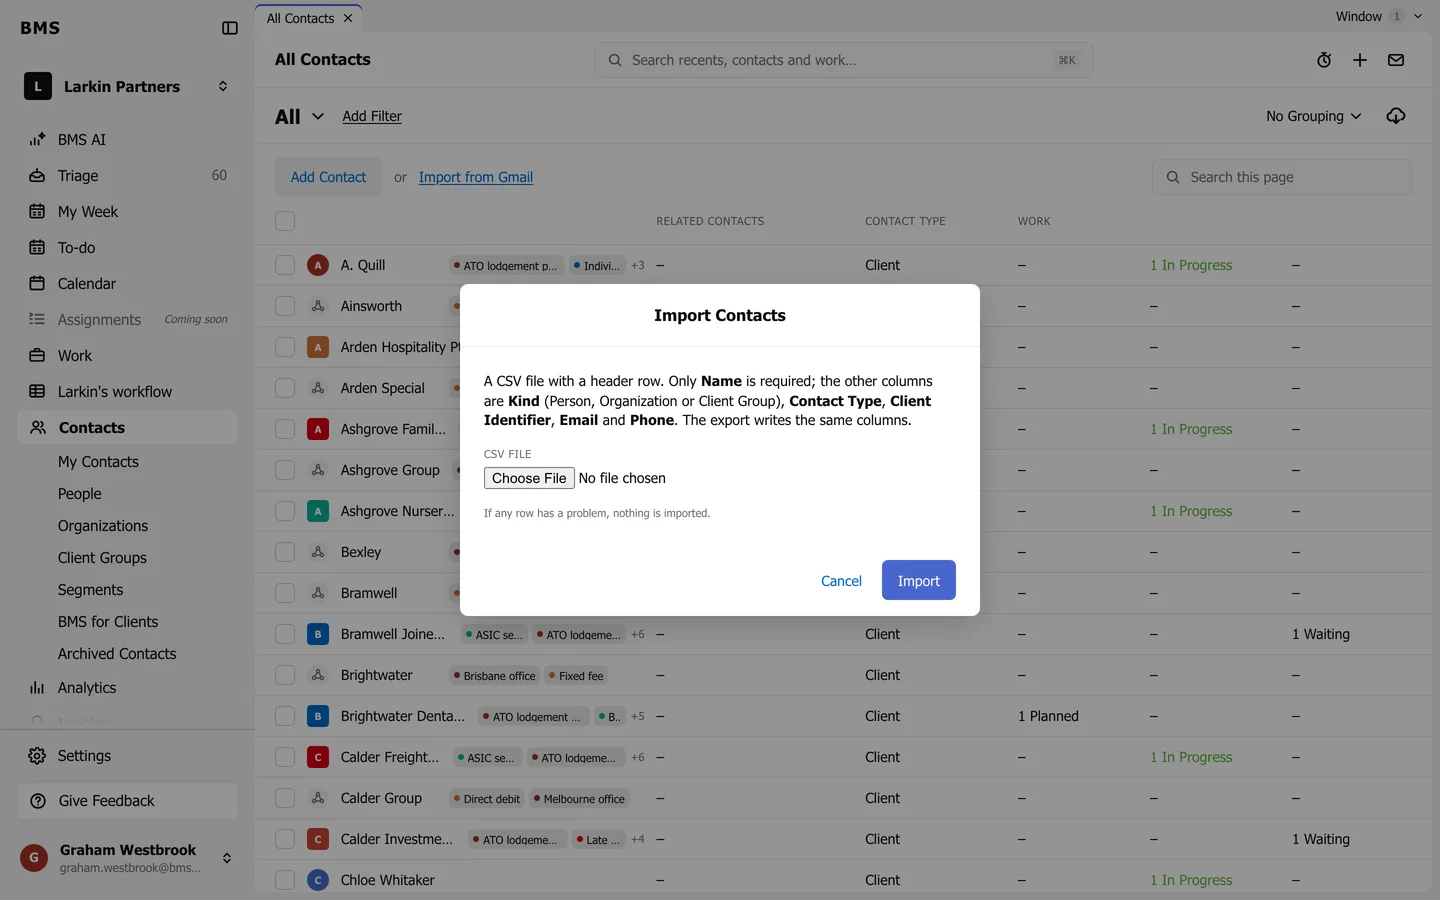Go to Organizations in the sidebar
Viewport: 1440px width, 900px height.
pos(103,526)
